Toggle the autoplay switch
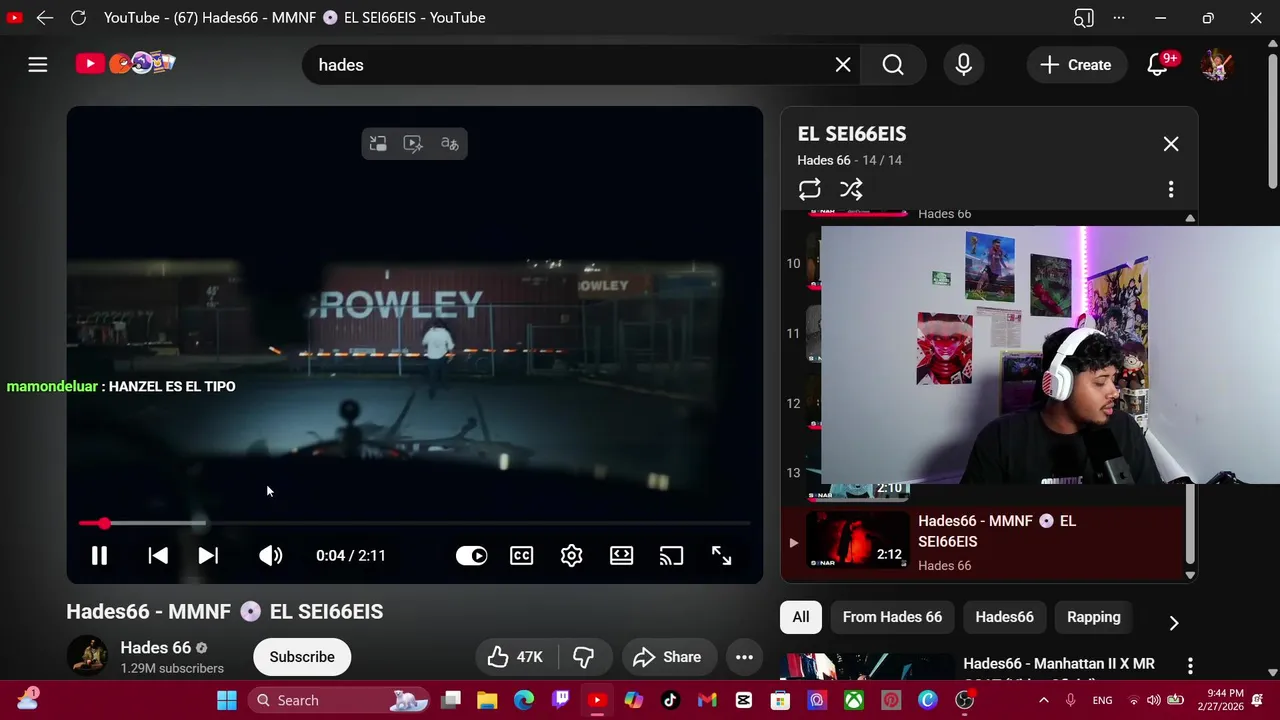1280x720 pixels. tap(471, 556)
